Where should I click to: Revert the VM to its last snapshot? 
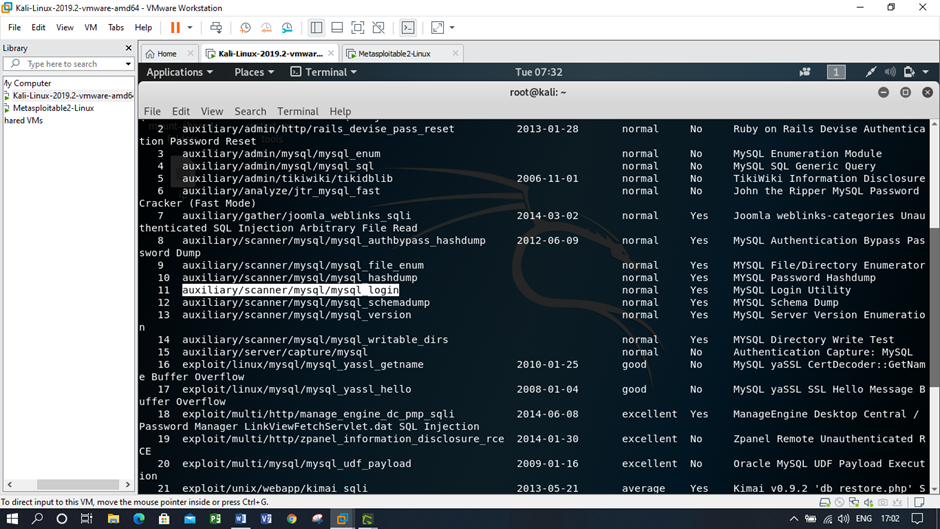pos(266,28)
